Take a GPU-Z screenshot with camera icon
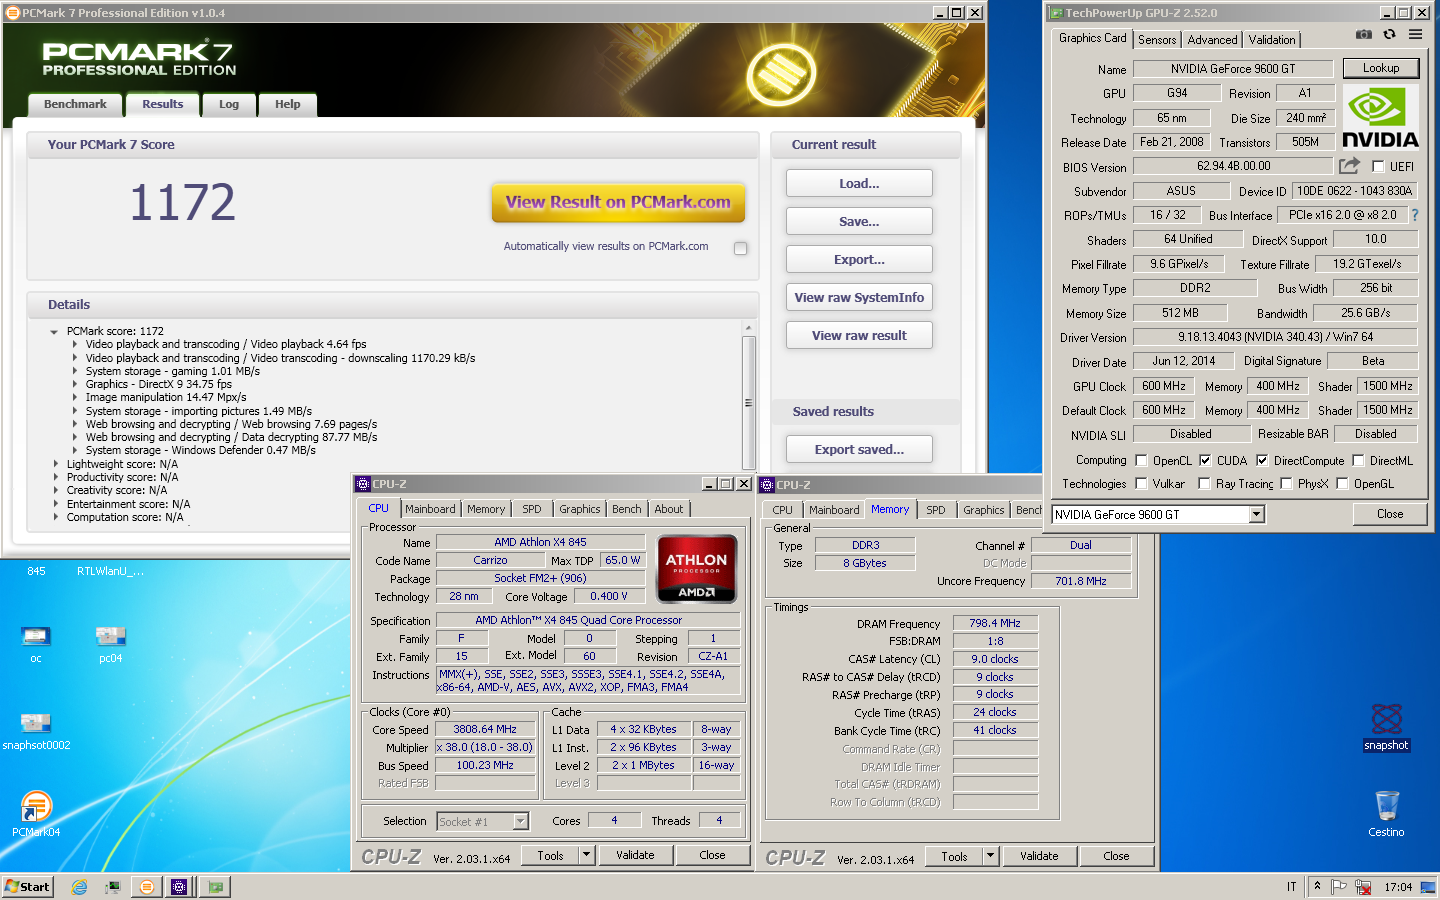Screen dimensions: 1440x900 click(x=1363, y=34)
